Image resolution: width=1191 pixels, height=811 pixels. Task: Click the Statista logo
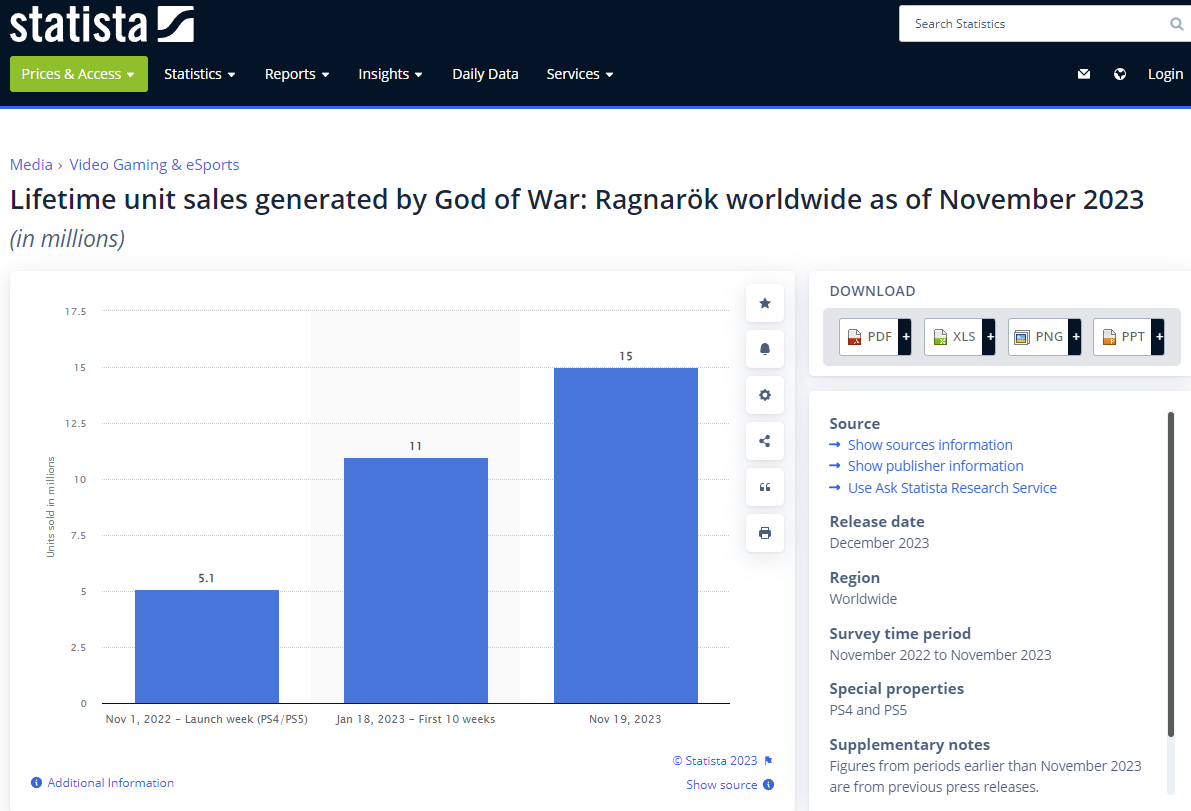[x=102, y=24]
